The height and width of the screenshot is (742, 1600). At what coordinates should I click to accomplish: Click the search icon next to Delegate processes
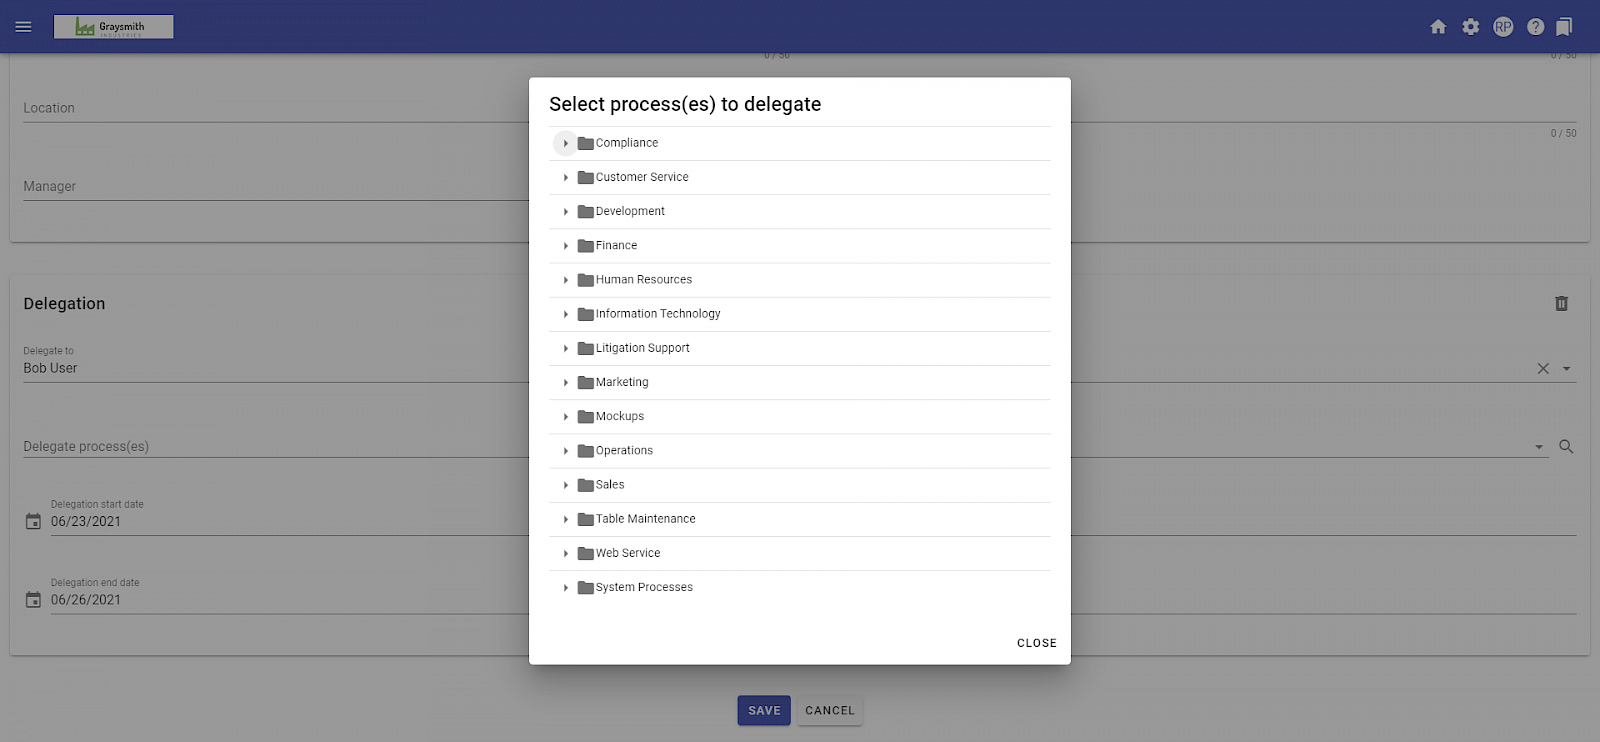1566,447
